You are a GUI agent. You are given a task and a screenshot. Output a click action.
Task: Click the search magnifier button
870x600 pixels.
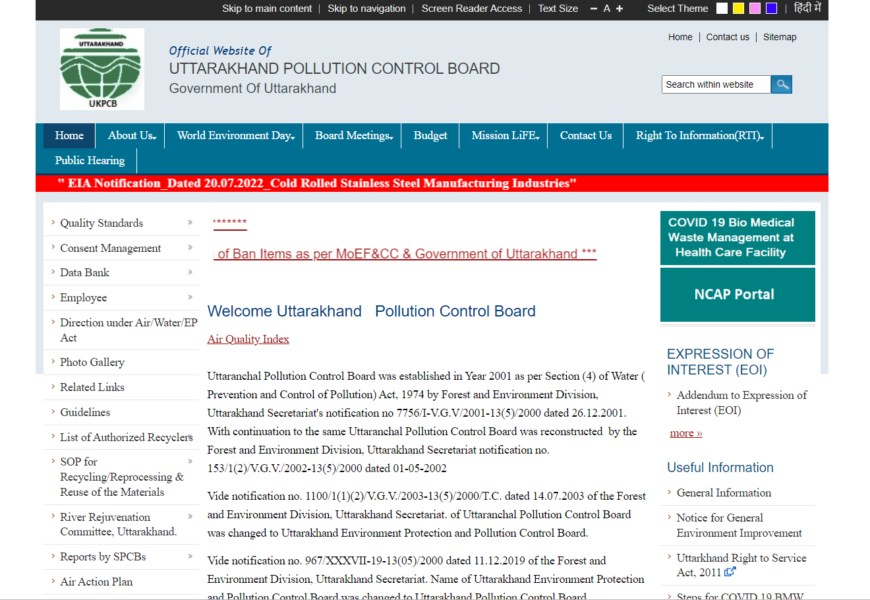[x=781, y=85]
